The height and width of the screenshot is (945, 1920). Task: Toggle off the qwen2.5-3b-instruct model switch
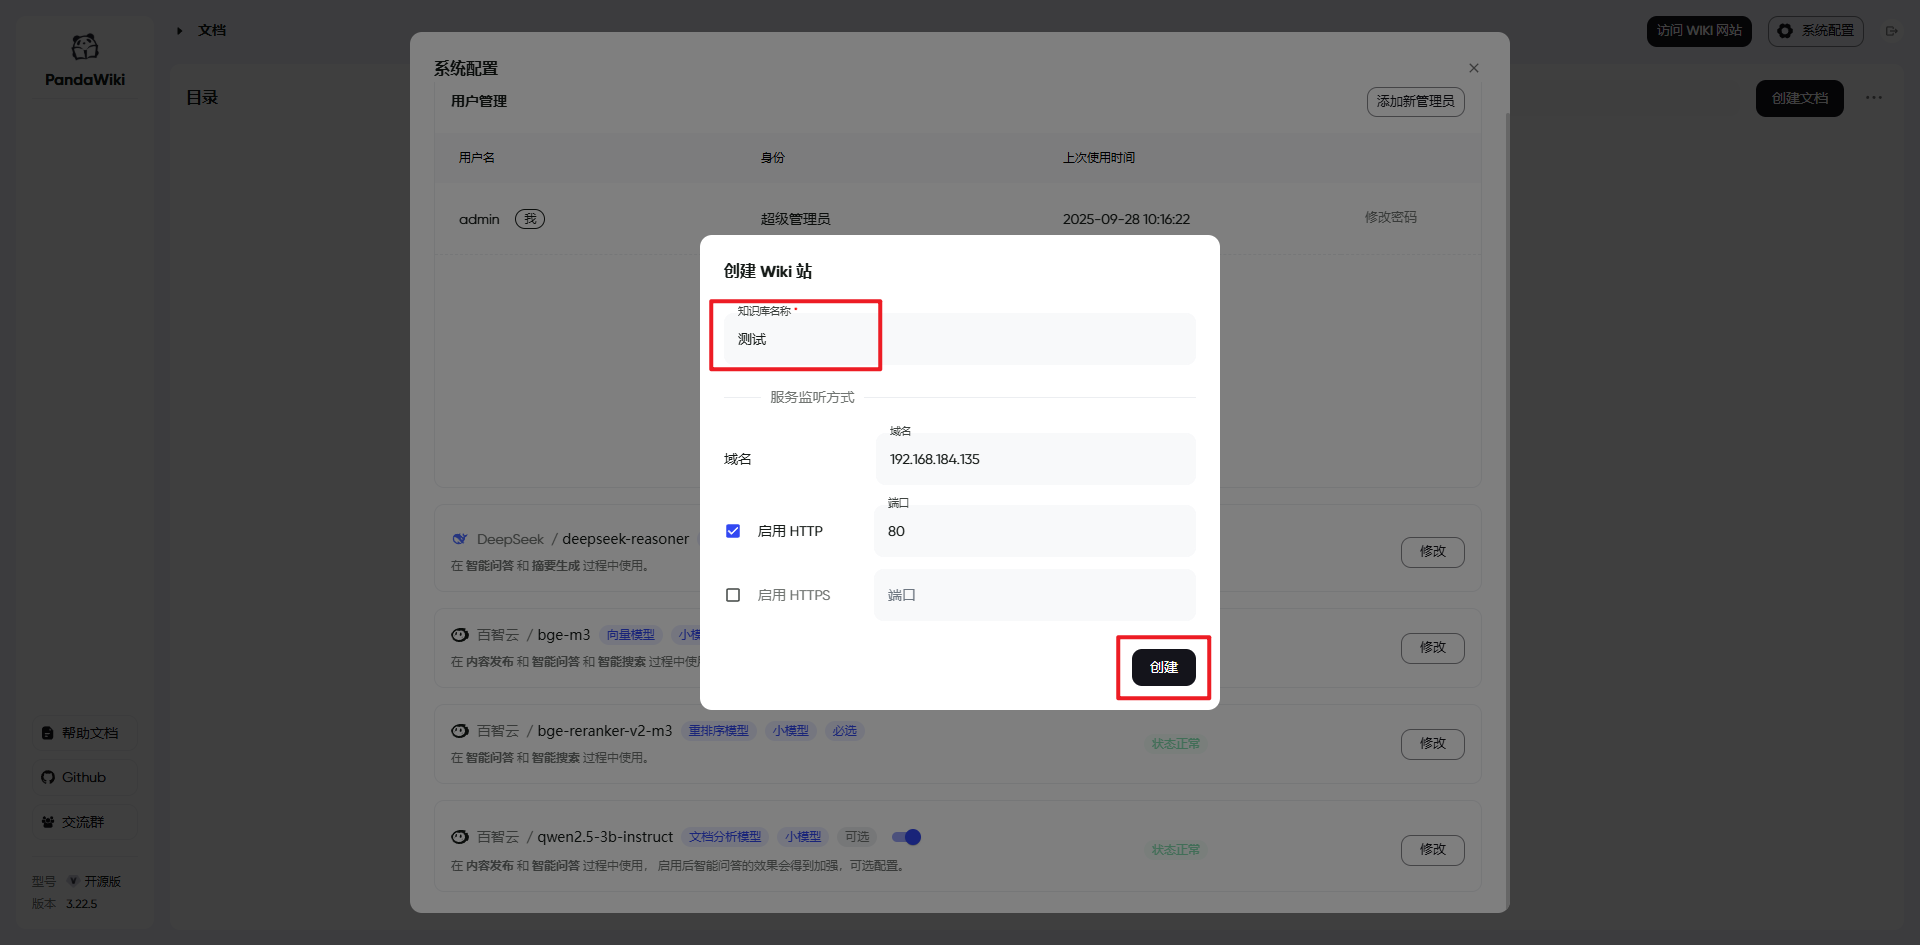point(906,837)
